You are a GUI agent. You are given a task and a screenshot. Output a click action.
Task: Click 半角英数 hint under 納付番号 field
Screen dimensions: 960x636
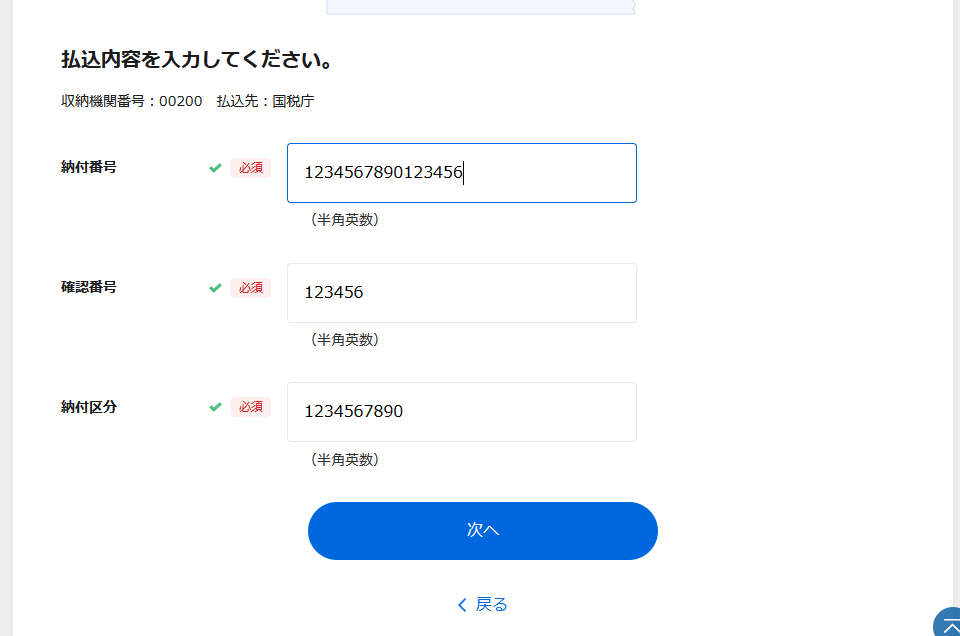[x=345, y=220]
